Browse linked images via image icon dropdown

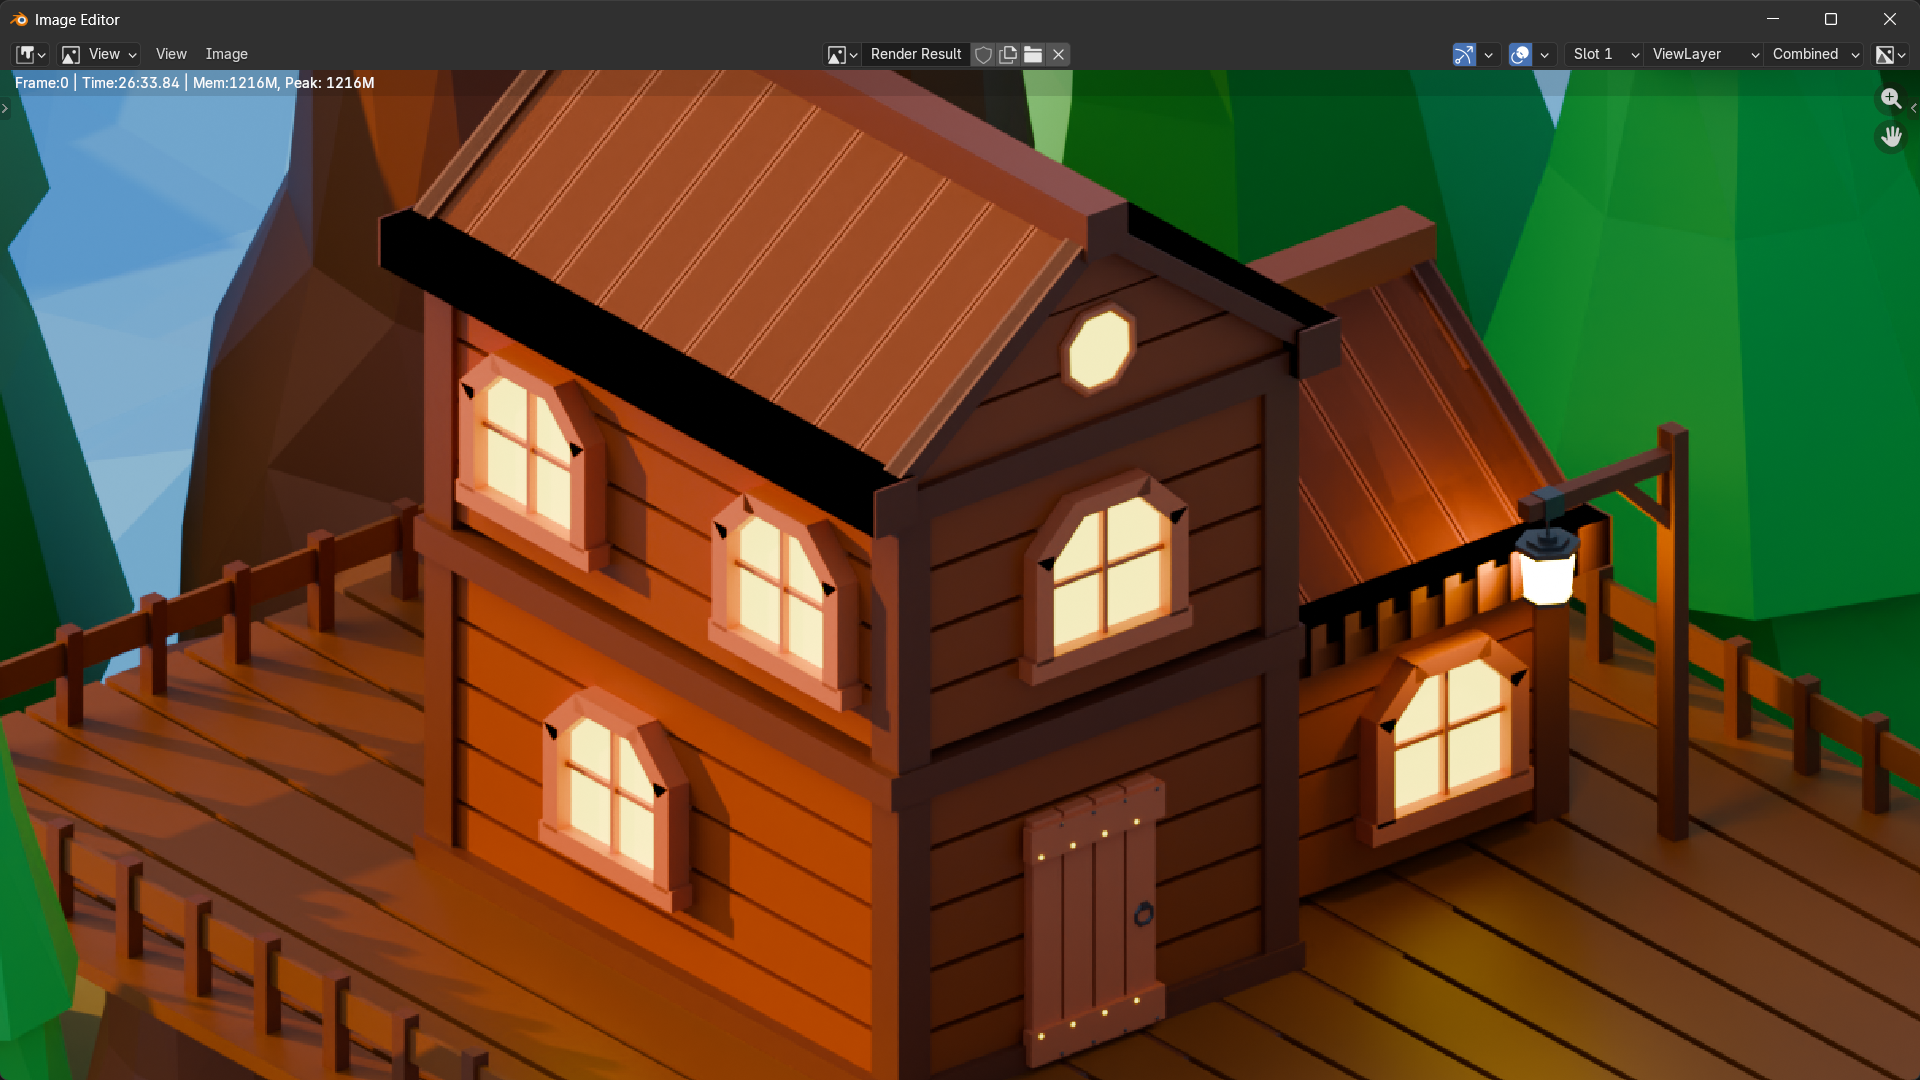click(842, 54)
